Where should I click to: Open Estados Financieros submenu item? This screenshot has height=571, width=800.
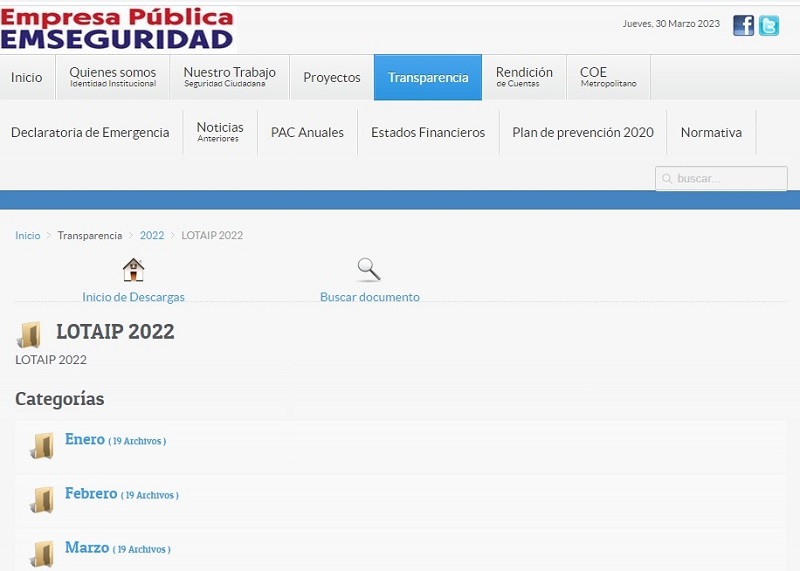point(428,133)
